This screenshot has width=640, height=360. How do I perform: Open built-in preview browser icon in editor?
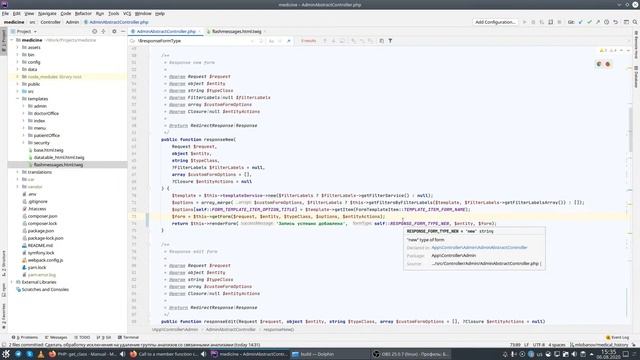[x=599, y=64]
